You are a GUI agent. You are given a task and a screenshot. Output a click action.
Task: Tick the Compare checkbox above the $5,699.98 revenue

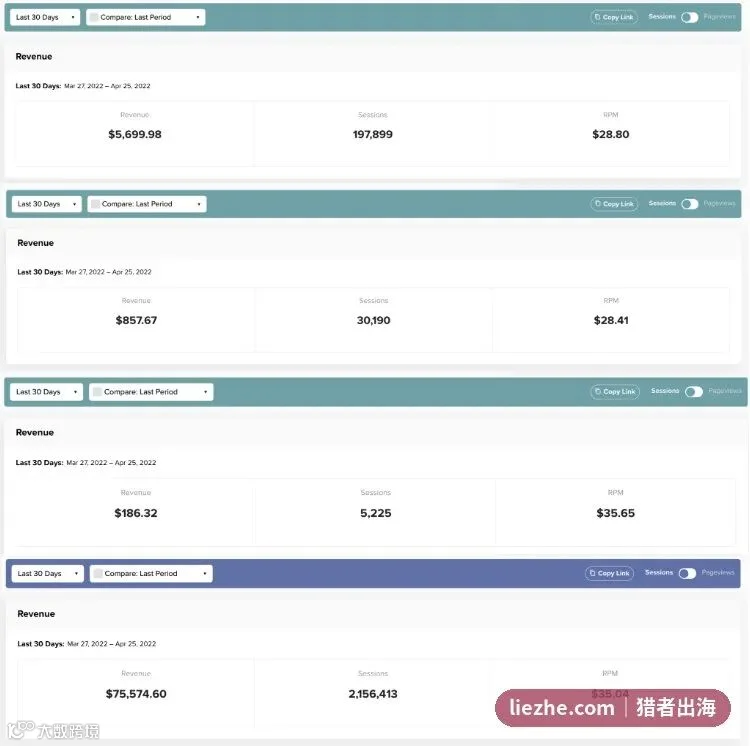(94, 17)
